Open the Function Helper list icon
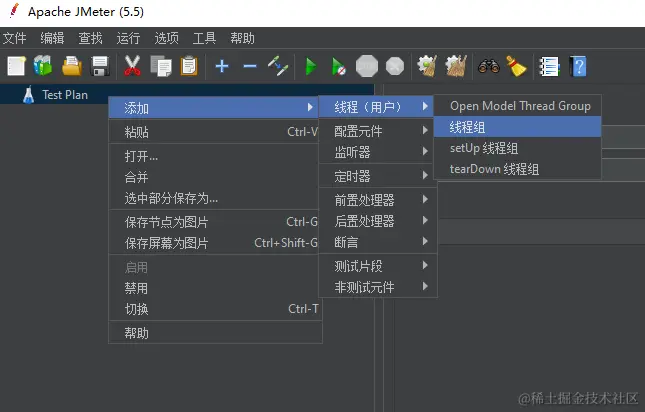Image resolution: width=645 pixels, height=412 pixels. (x=549, y=66)
